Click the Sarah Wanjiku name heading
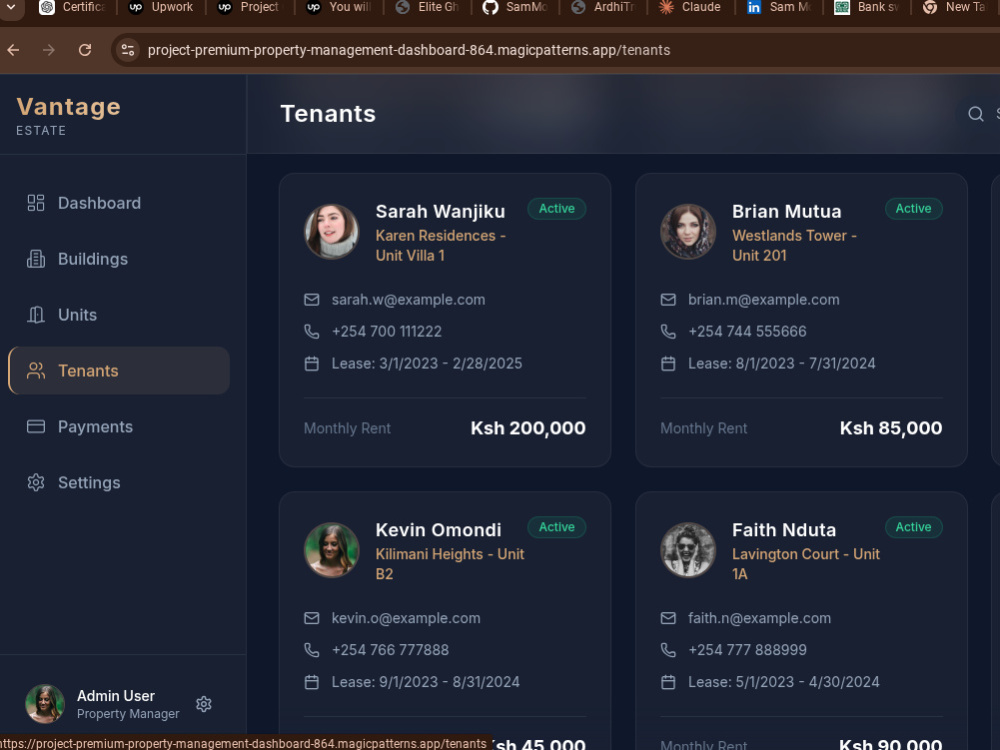Viewport: 1000px width, 750px height. click(440, 211)
